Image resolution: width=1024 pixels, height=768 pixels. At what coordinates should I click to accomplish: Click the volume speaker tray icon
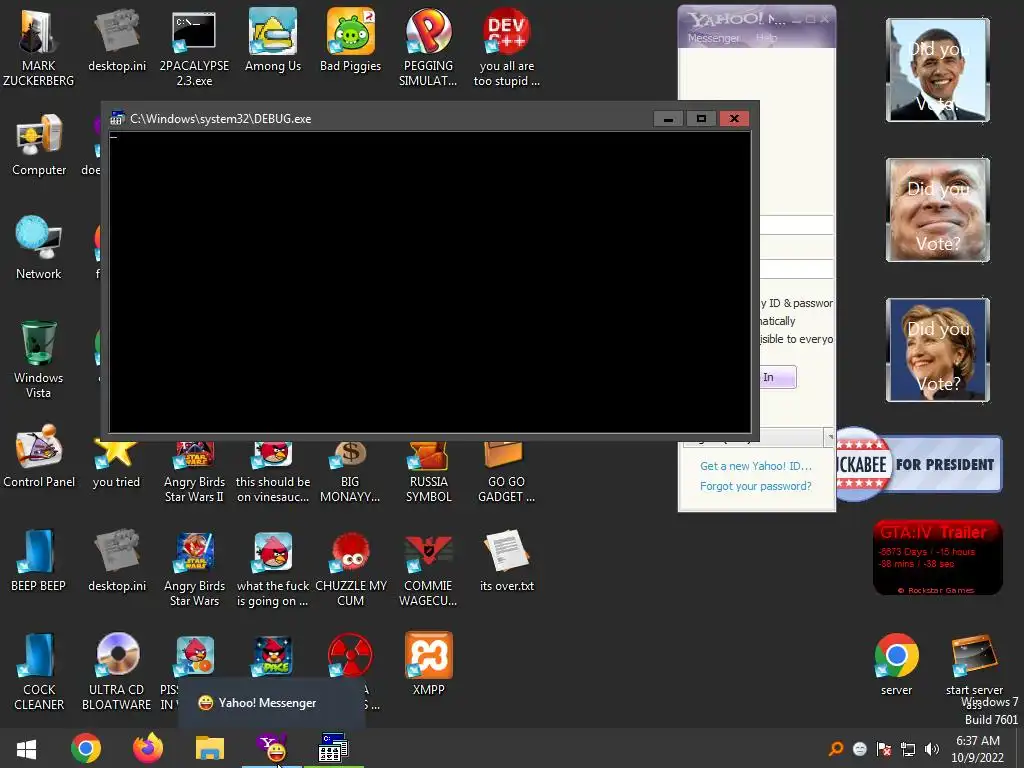click(x=932, y=749)
